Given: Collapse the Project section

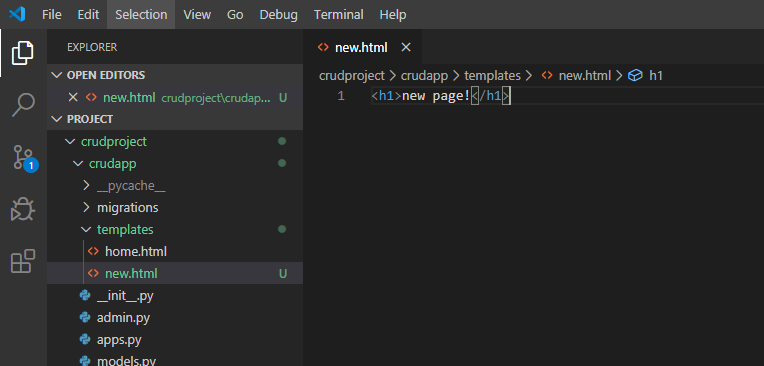Looking at the screenshot, I should pos(57,119).
